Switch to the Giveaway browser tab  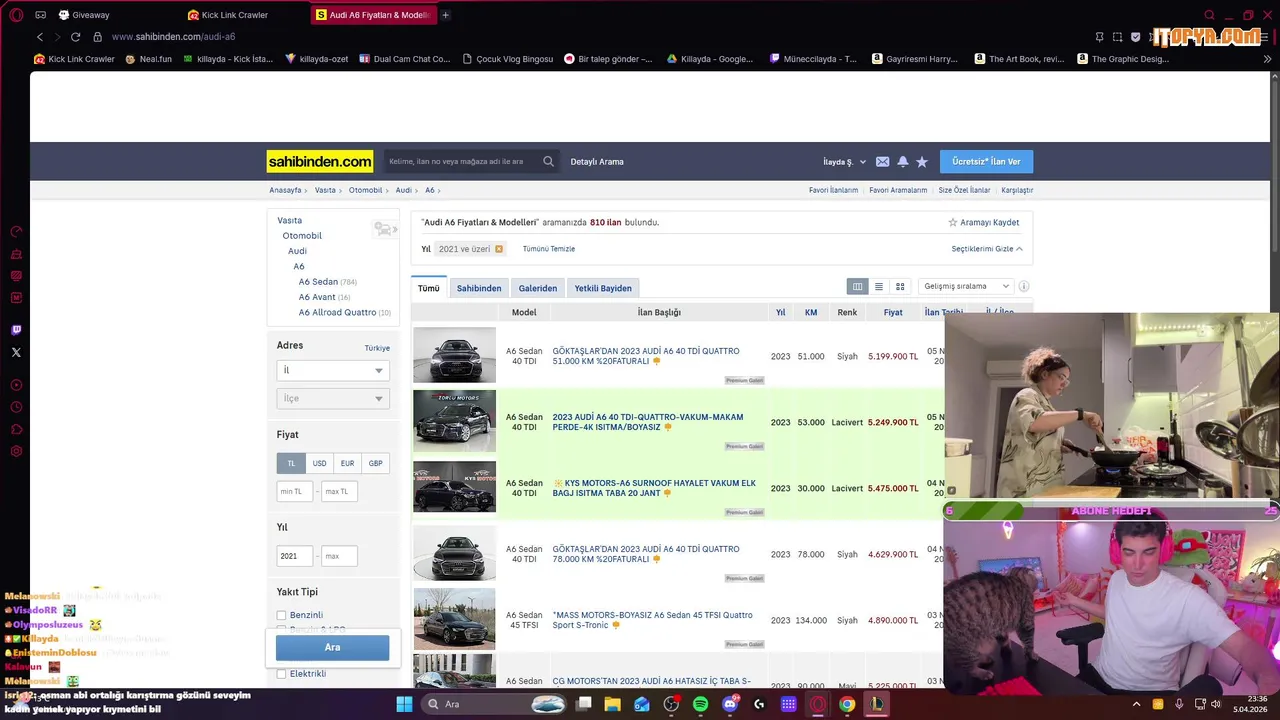point(90,15)
